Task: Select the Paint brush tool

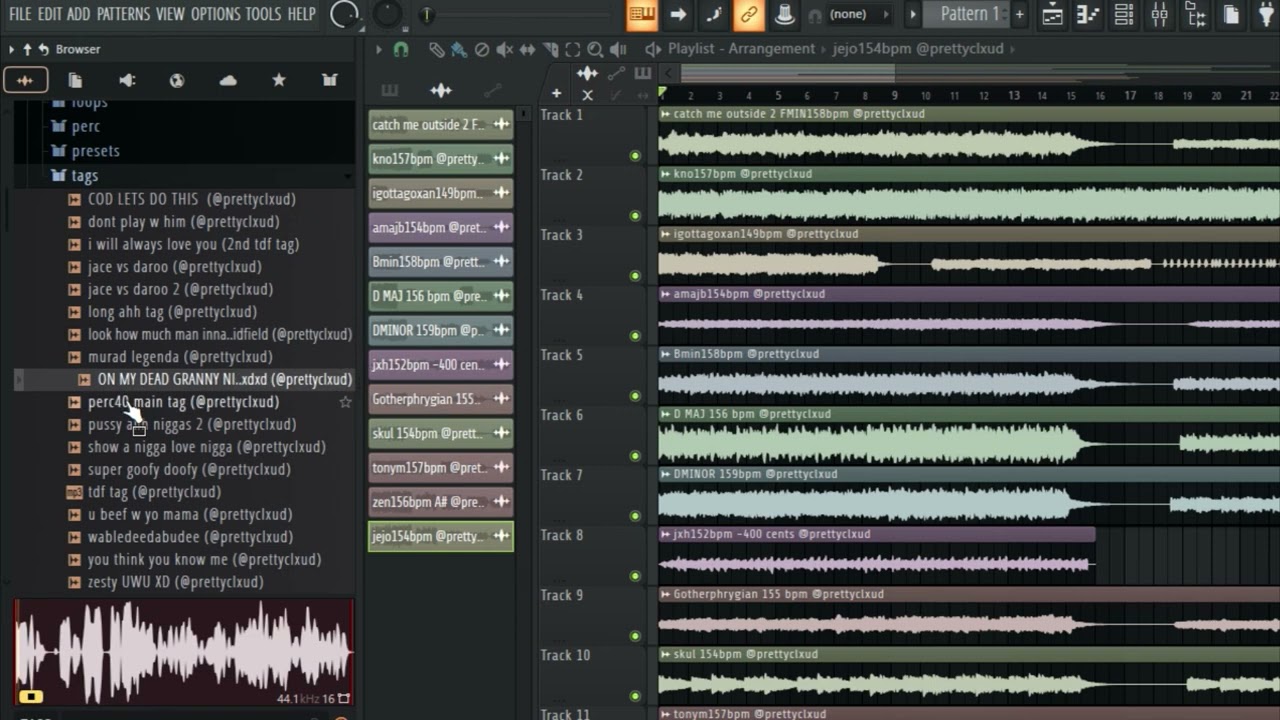Action: click(x=459, y=49)
